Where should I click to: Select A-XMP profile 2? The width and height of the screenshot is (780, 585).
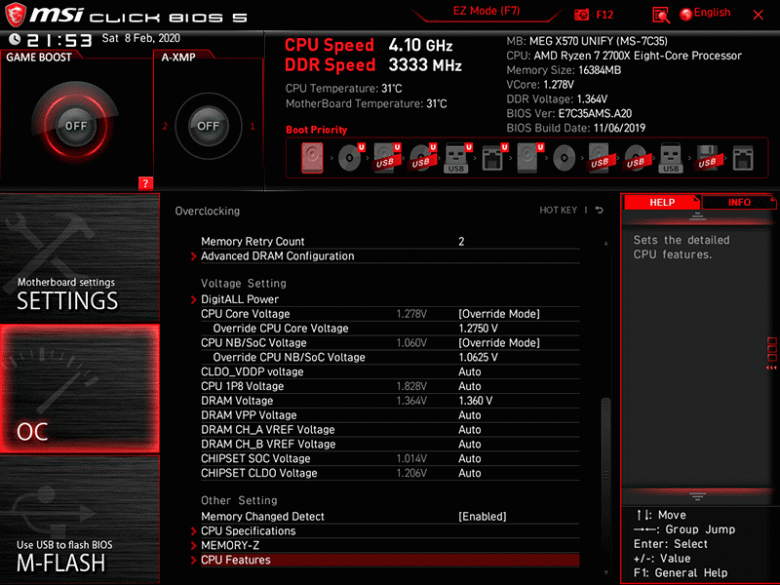click(x=165, y=126)
